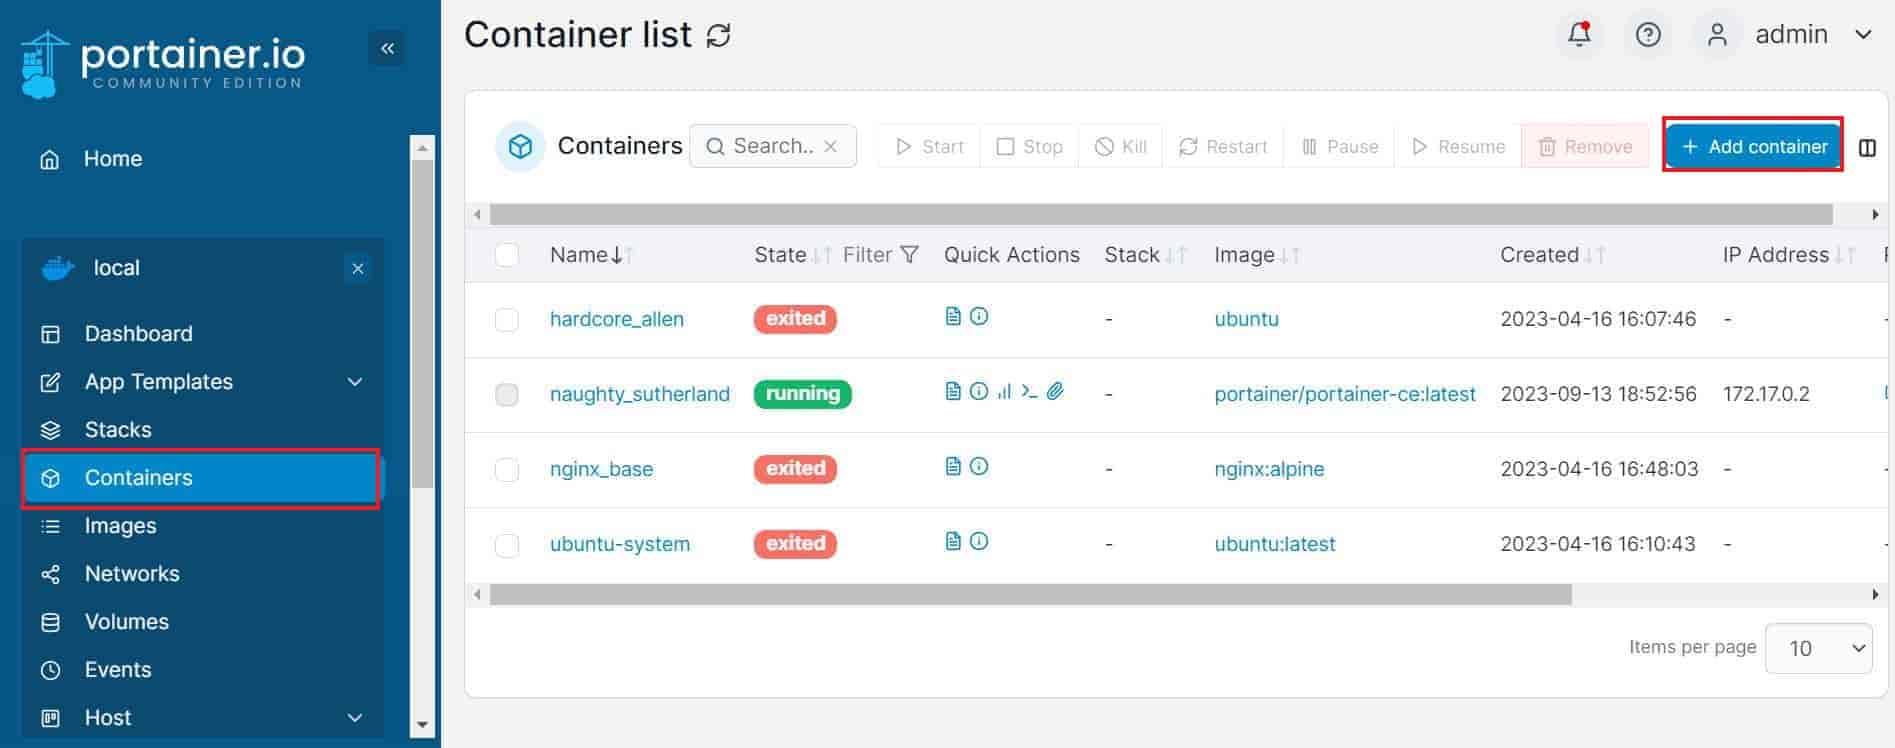
Task: Inspect the ubuntu-system container
Action: point(979,541)
